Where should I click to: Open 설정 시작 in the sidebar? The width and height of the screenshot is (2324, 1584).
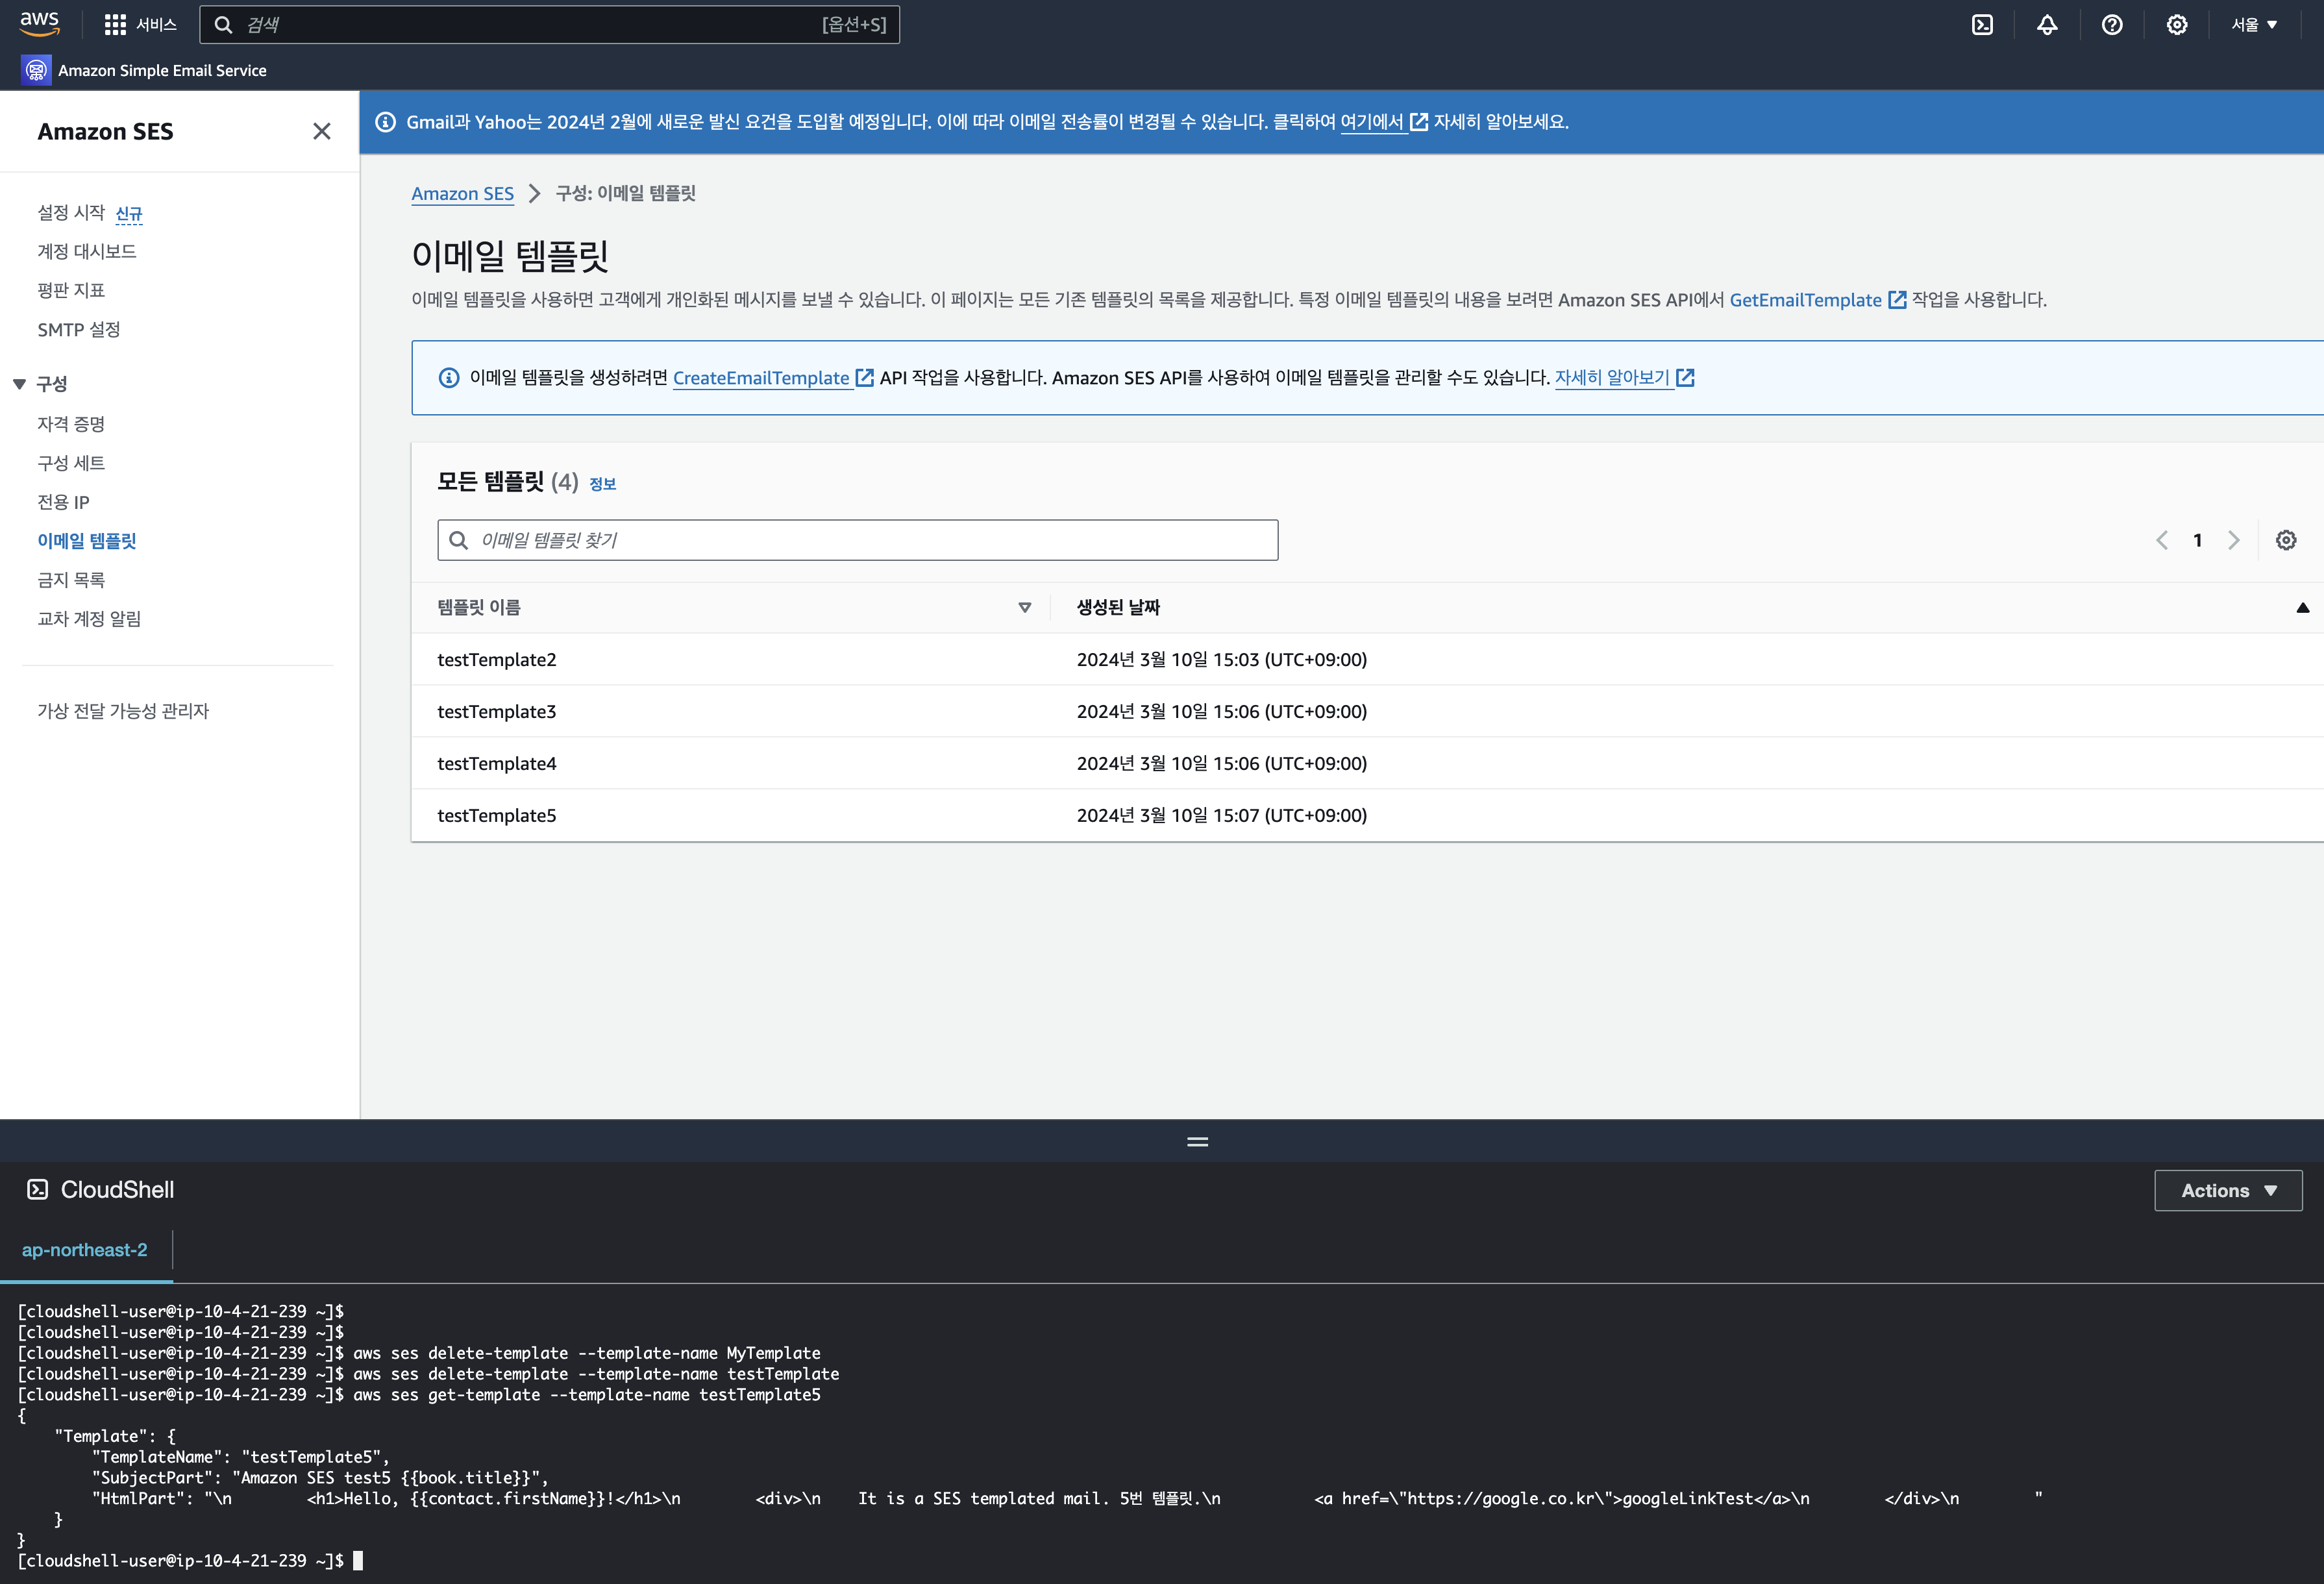pos(71,212)
